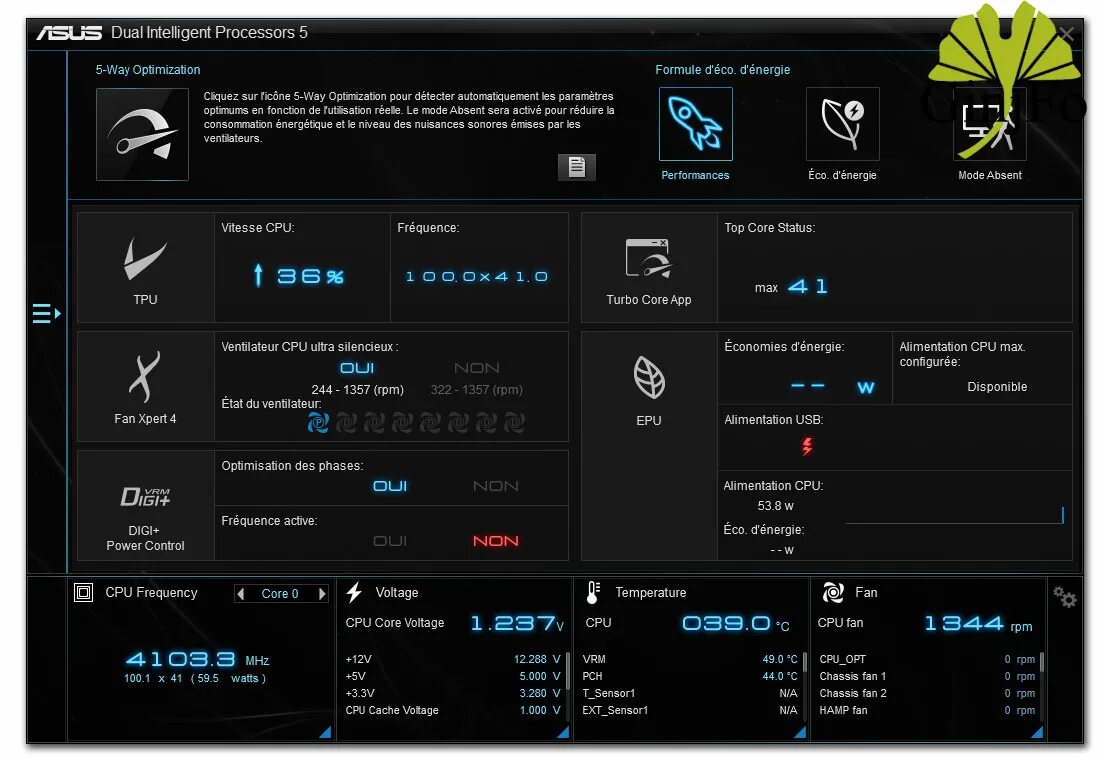
Task: Activate the Mode Absent icon
Action: point(989,125)
